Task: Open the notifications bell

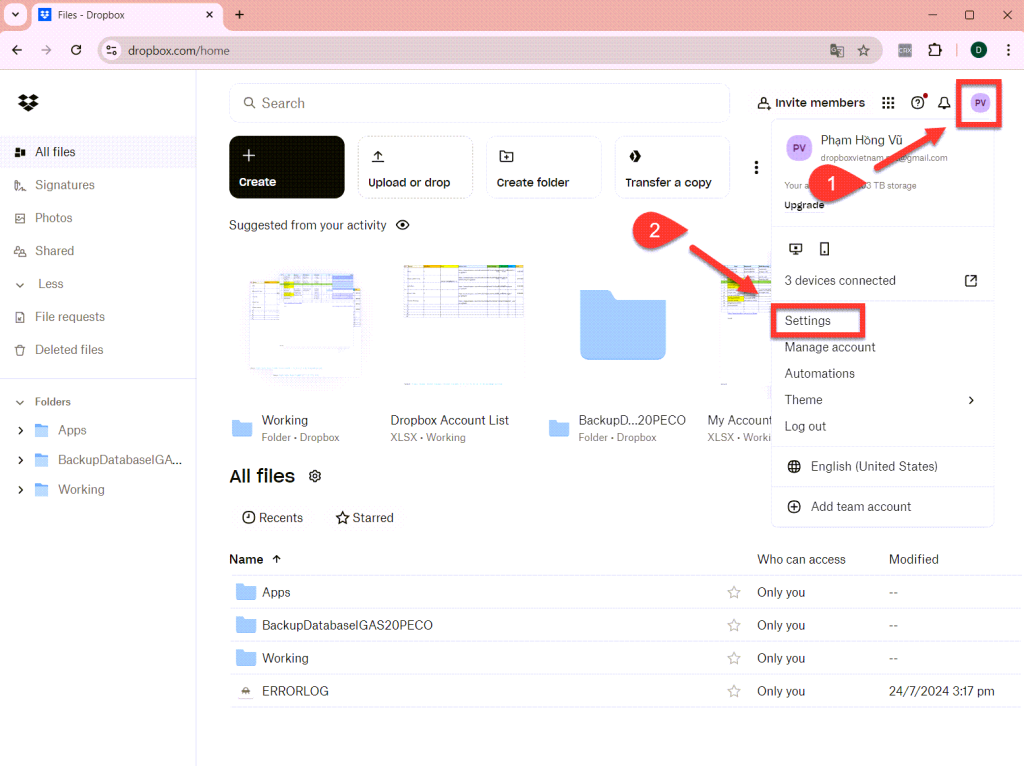Action: coord(944,103)
